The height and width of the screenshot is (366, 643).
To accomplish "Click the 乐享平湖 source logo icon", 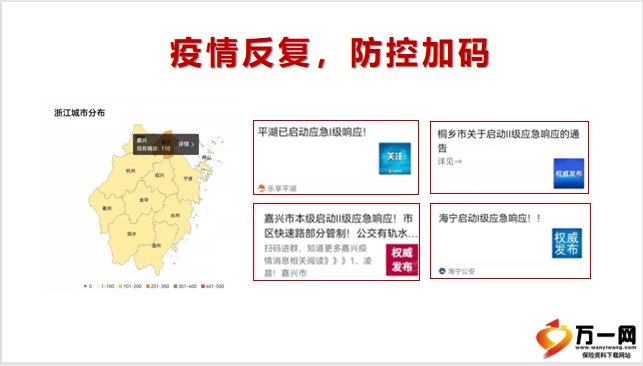I will (261, 188).
